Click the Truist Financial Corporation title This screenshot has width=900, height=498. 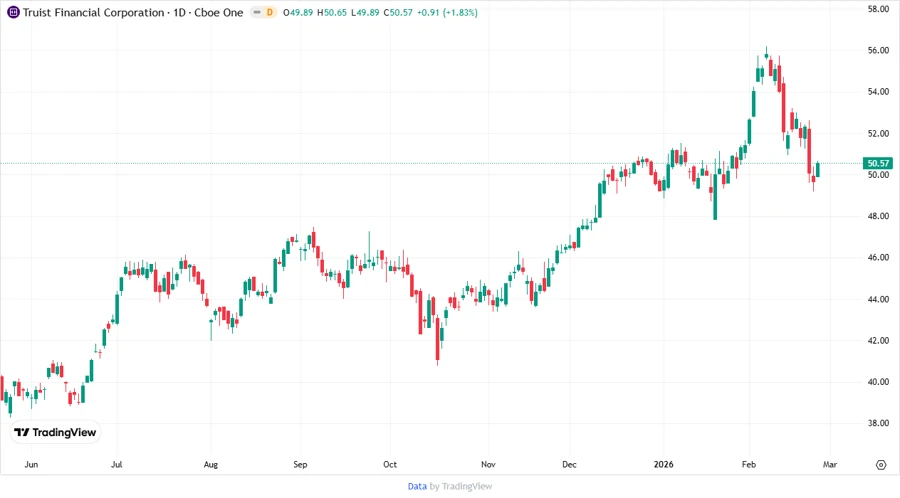94,12
